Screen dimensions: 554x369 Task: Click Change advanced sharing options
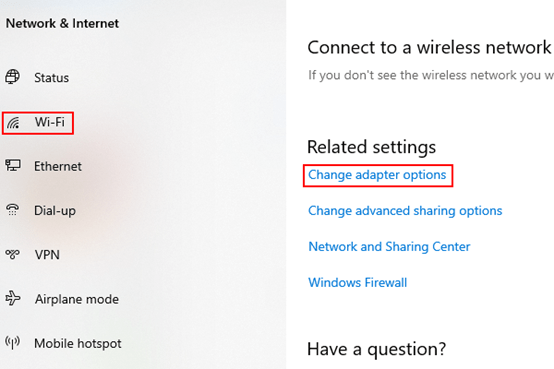coord(405,211)
